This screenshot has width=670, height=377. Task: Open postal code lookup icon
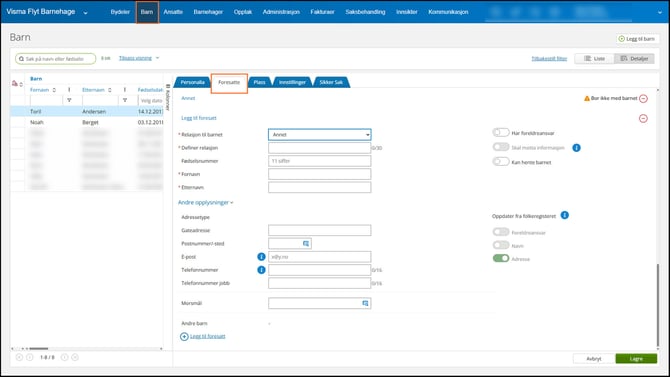click(x=306, y=244)
